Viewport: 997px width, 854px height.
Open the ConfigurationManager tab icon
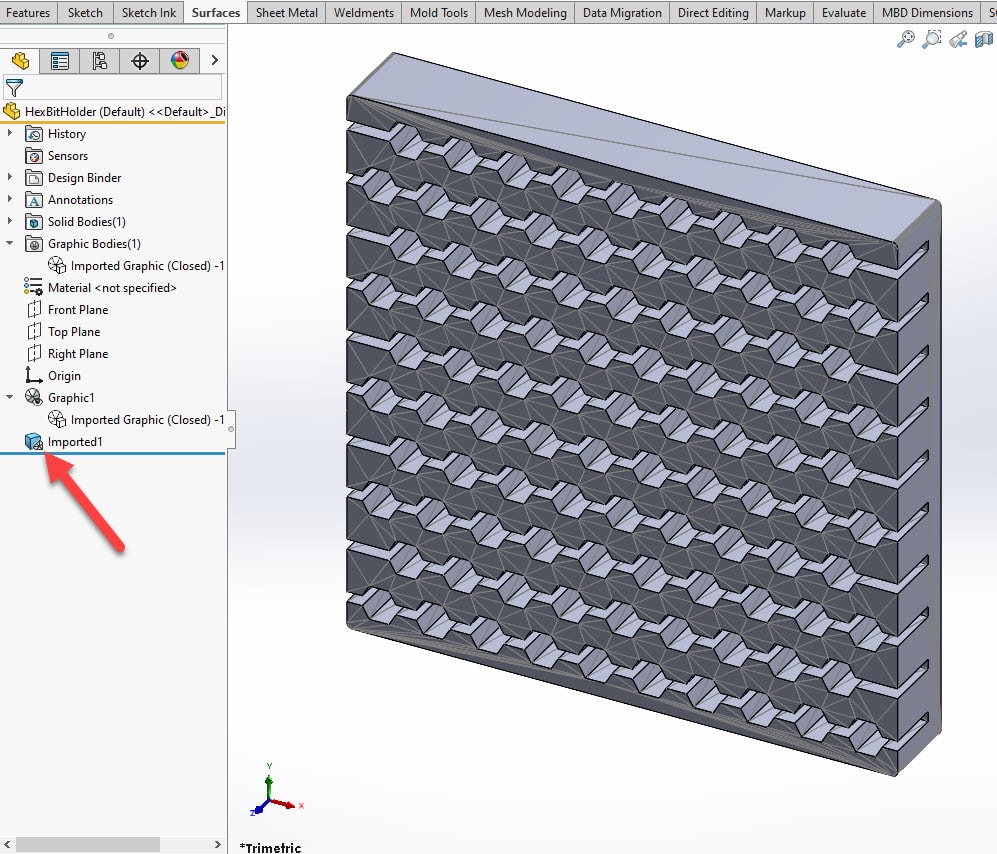[x=100, y=61]
